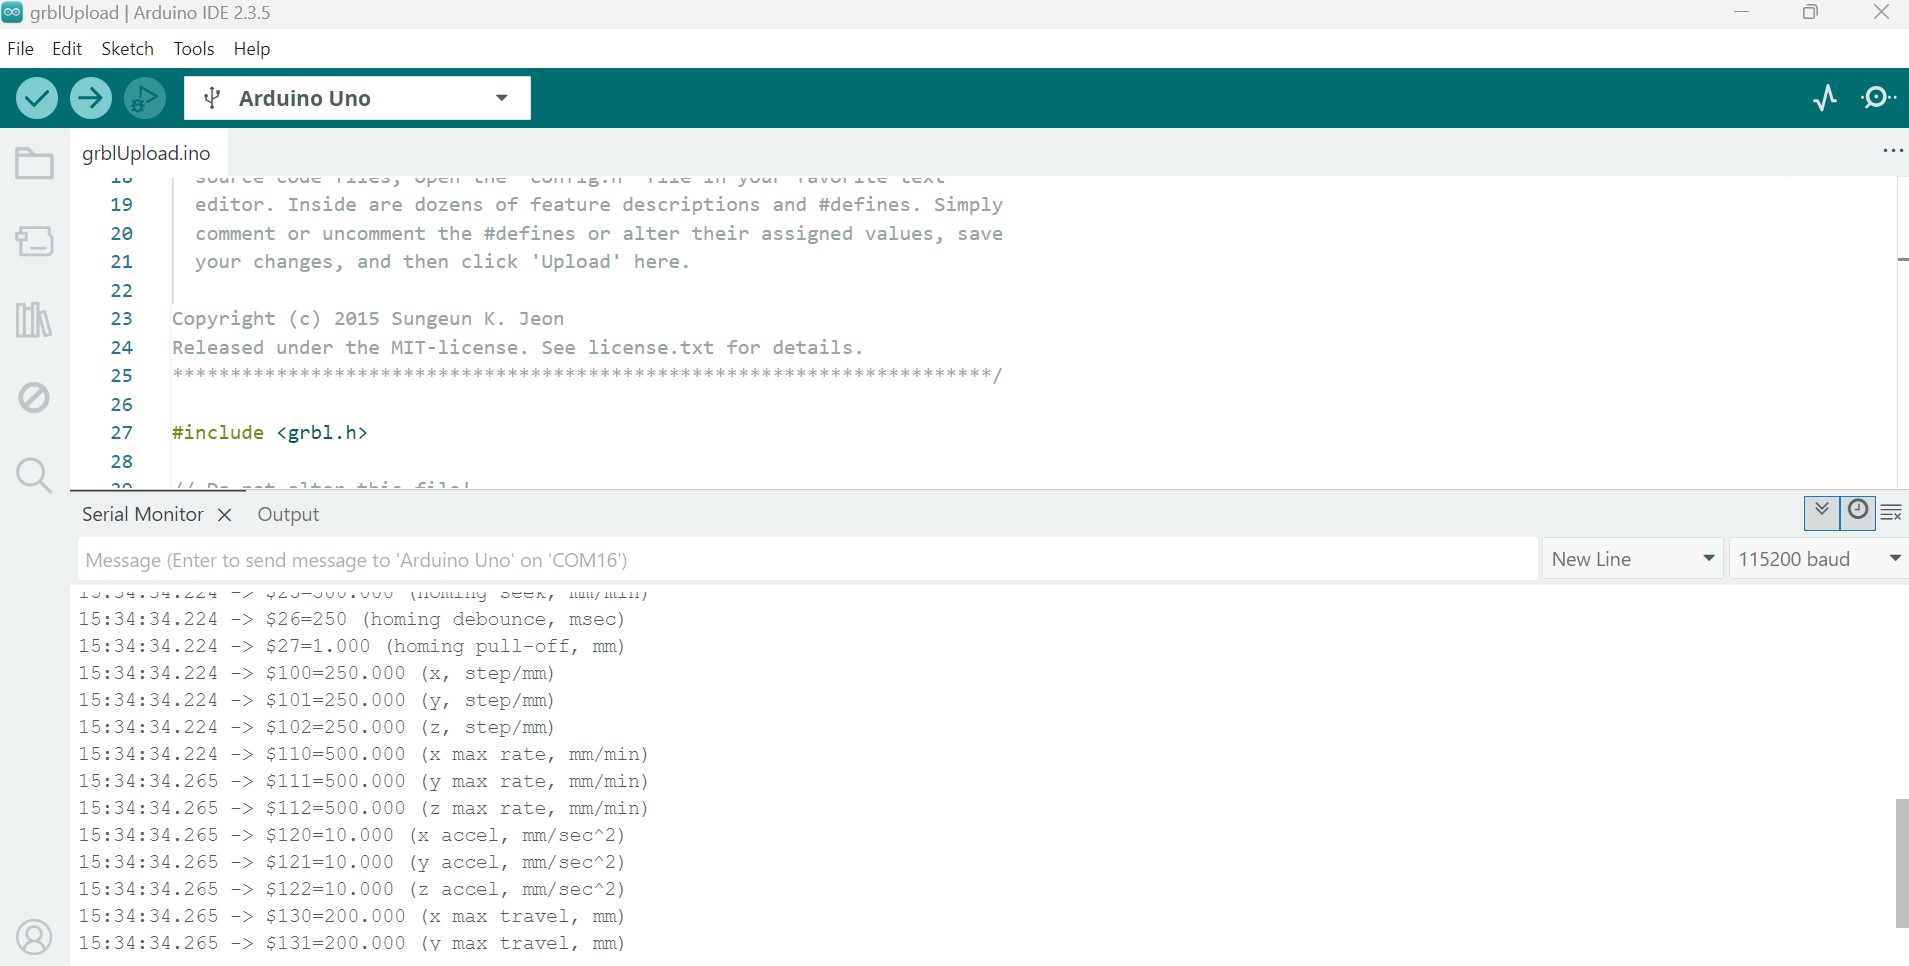Switch to the Output tab

coord(288,514)
